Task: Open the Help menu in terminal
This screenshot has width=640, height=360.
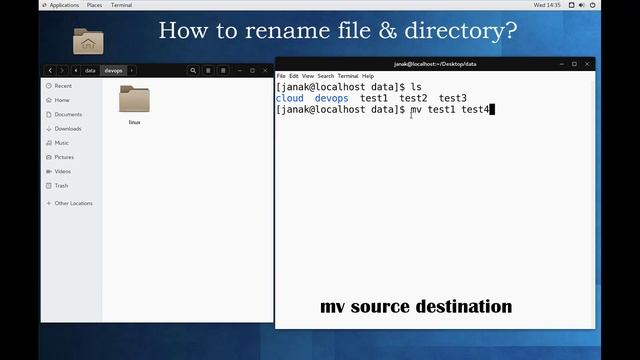Action: point(368,76)
